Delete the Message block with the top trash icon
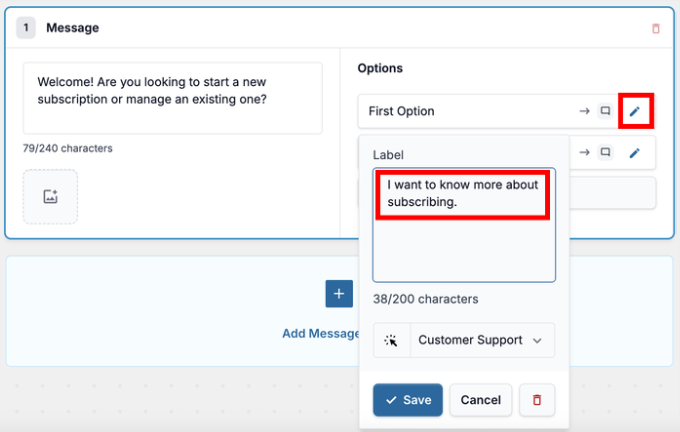 (x=656, y=29)
